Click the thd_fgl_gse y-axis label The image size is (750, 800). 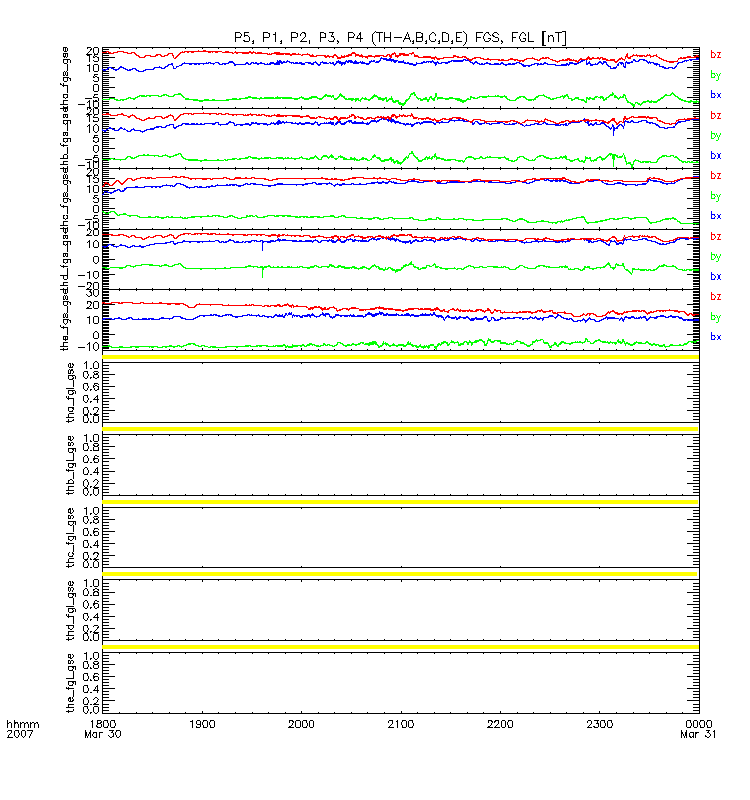[x=70, y=610]
